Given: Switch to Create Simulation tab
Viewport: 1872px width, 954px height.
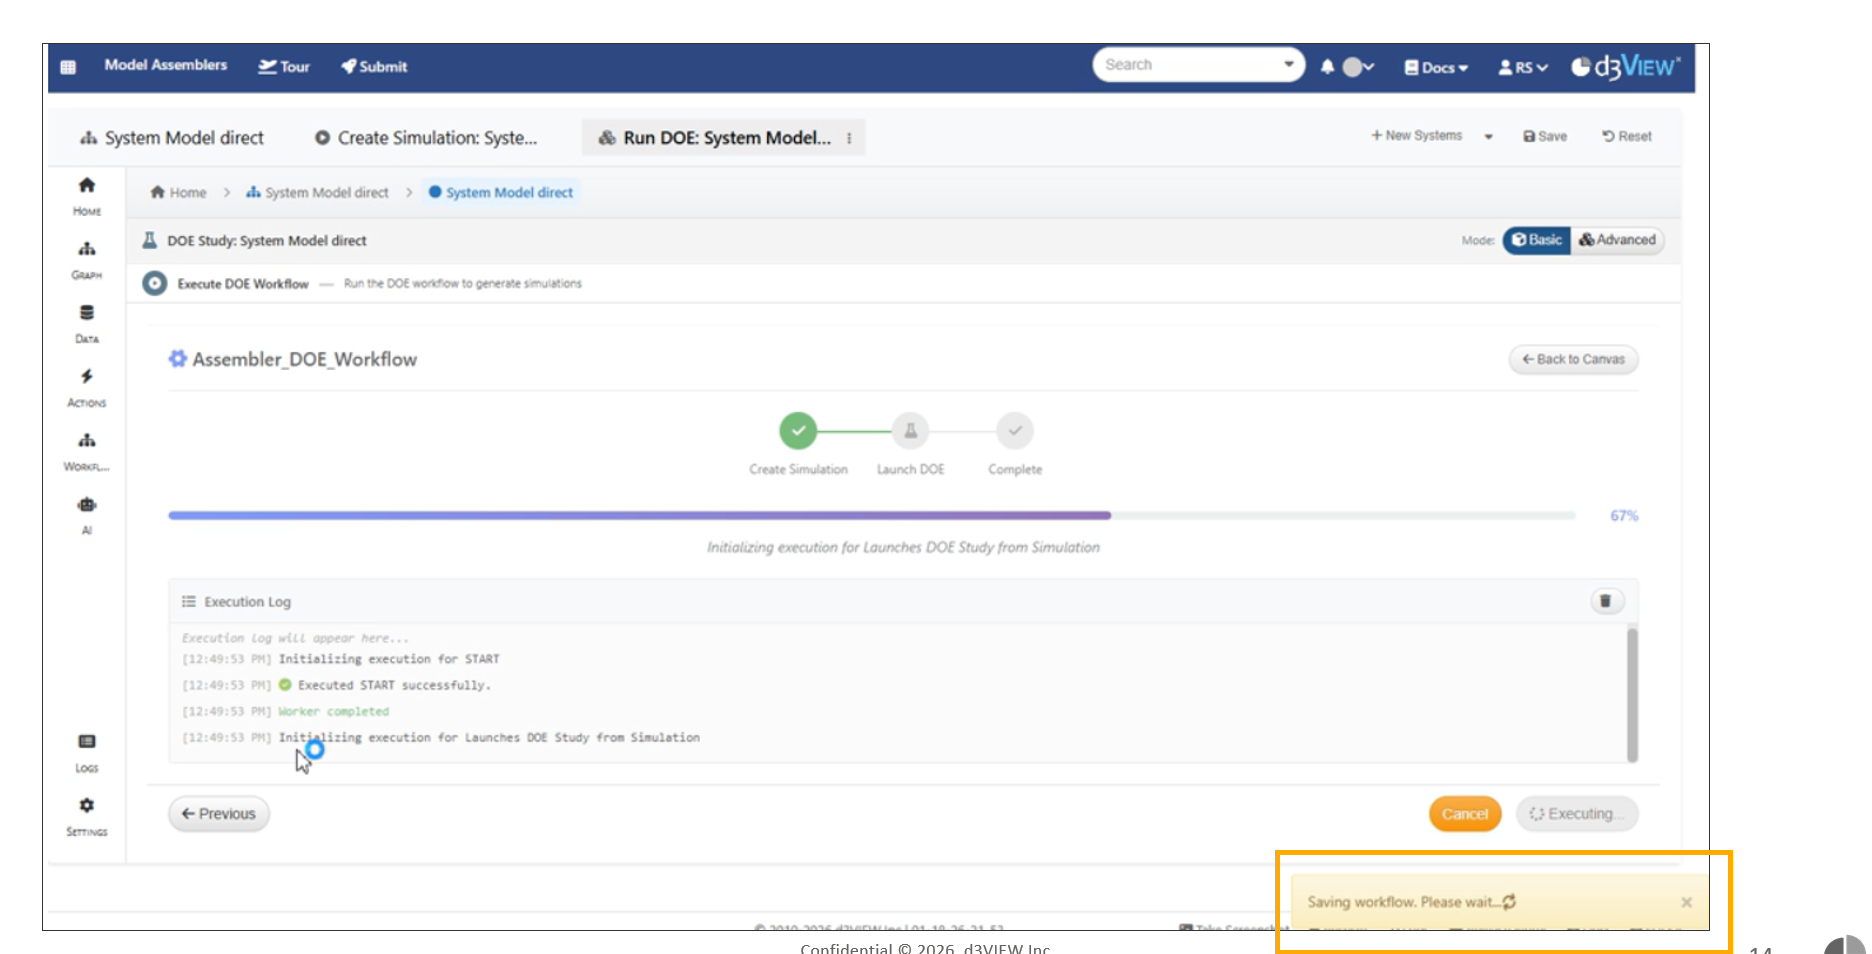Looking at the screenshot, I should click(426, 138).
